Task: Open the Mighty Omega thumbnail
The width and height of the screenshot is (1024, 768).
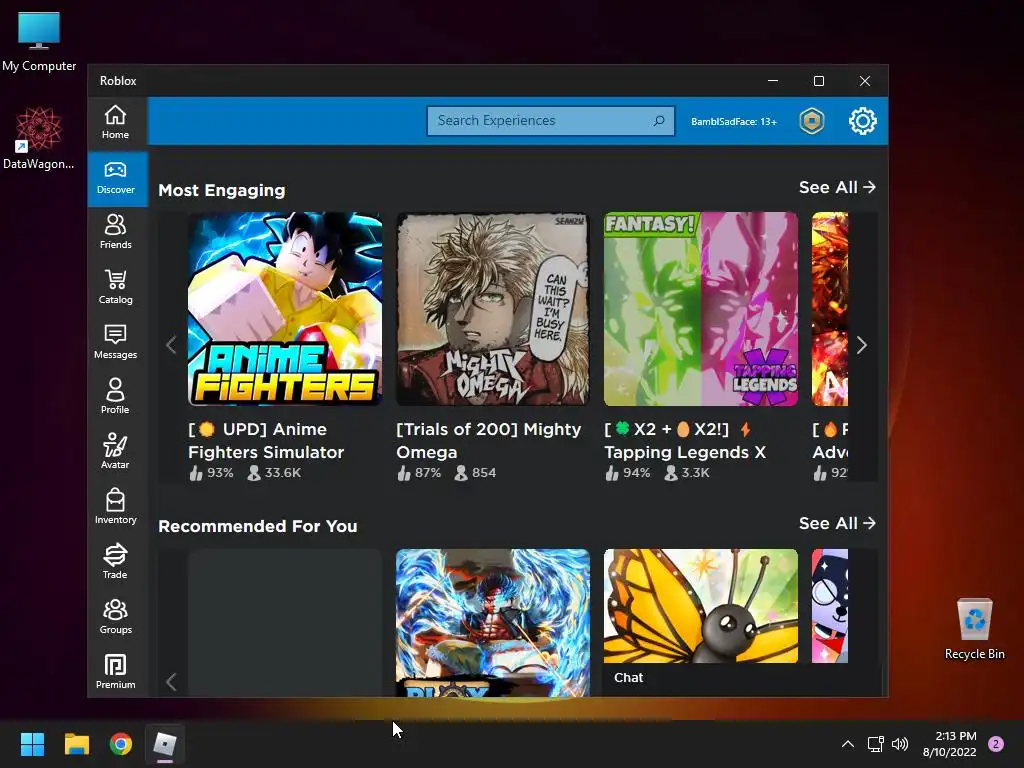Action: click(x=493, y=309)
